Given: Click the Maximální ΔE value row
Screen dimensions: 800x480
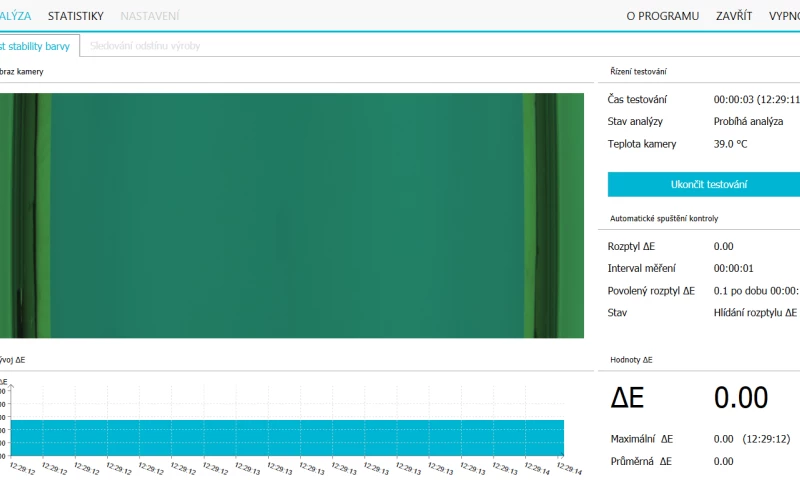Looking at the screenshot, I should 751,439.
